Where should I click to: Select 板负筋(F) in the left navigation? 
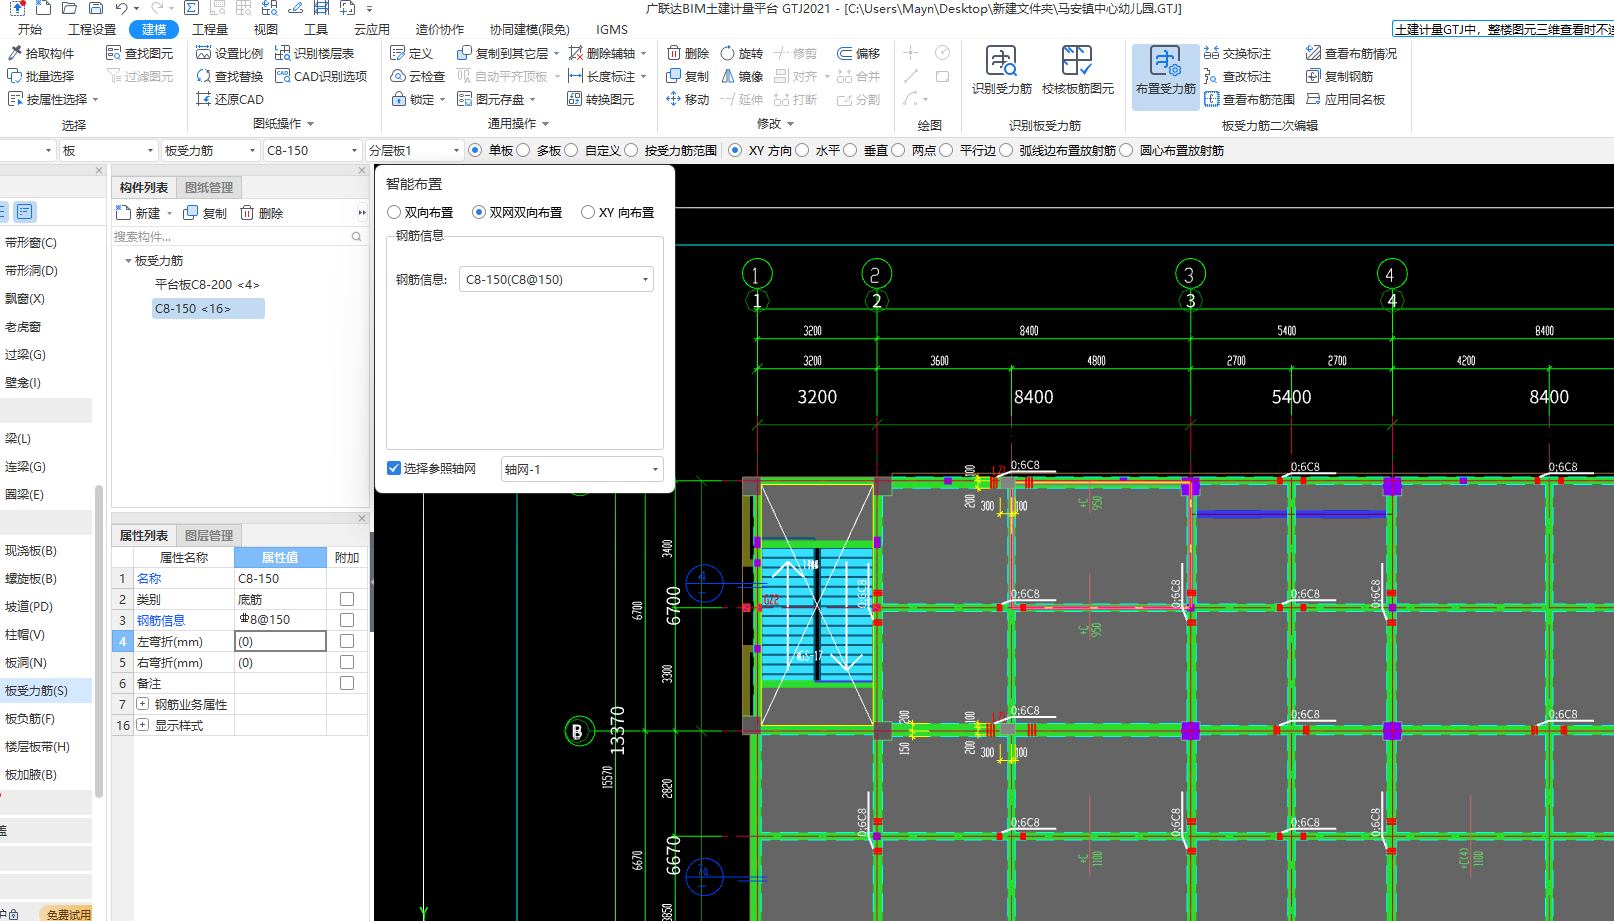coord(30,718)
